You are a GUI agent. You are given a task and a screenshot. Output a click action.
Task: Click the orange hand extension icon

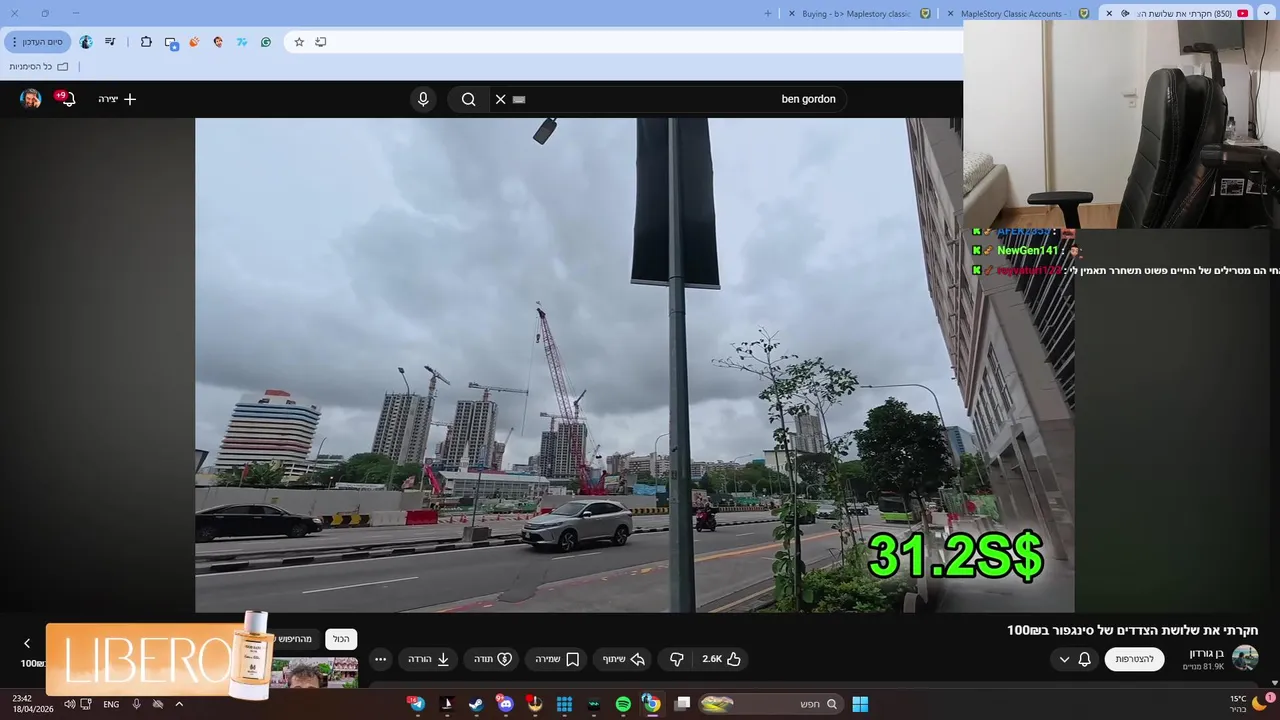(x=194, y=42)
